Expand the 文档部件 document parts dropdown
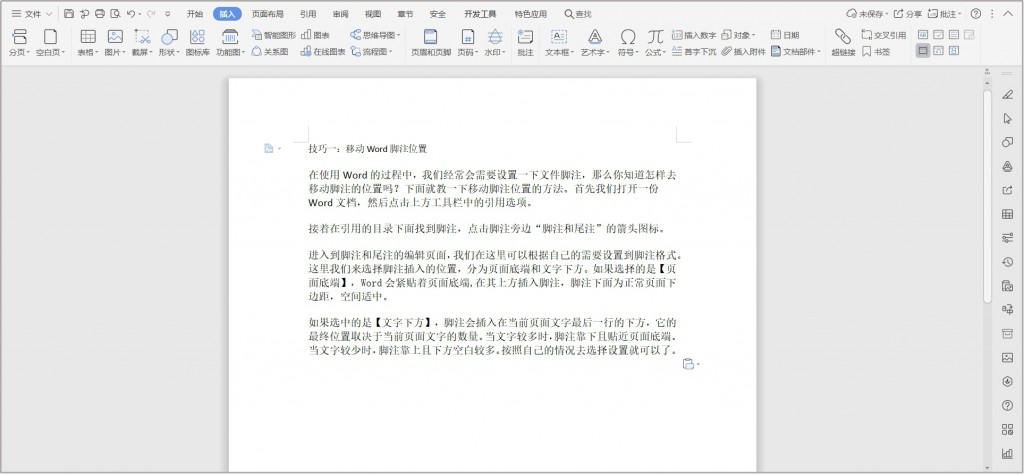1024x475 pixels. 796,52
